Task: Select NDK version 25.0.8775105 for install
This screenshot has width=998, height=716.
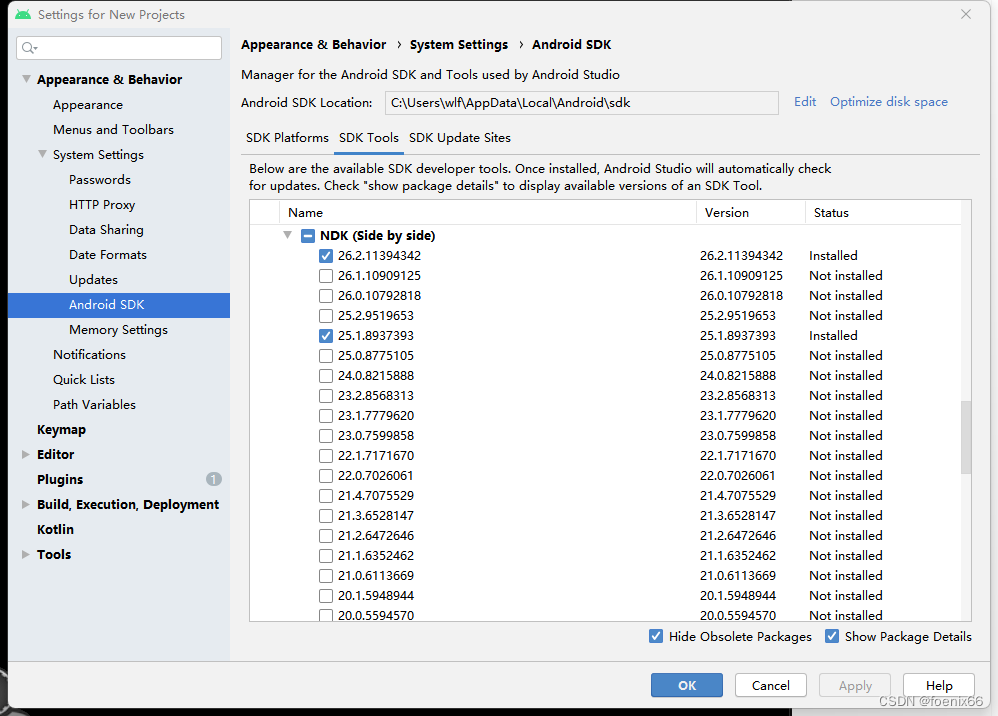Action: [x=325, y=355]
